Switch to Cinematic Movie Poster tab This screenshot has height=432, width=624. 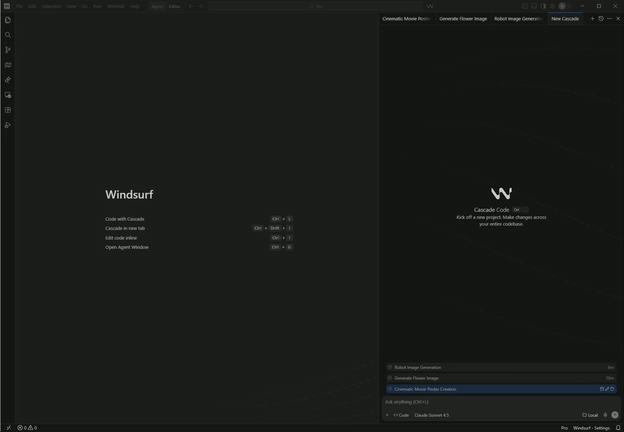(x=407, y=19)
